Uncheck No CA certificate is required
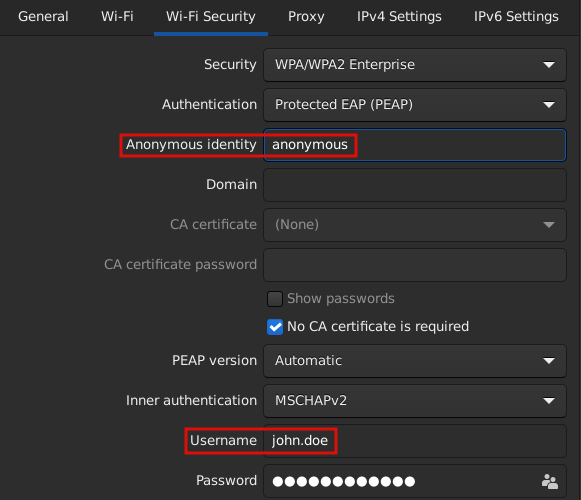 pos(275,327)
